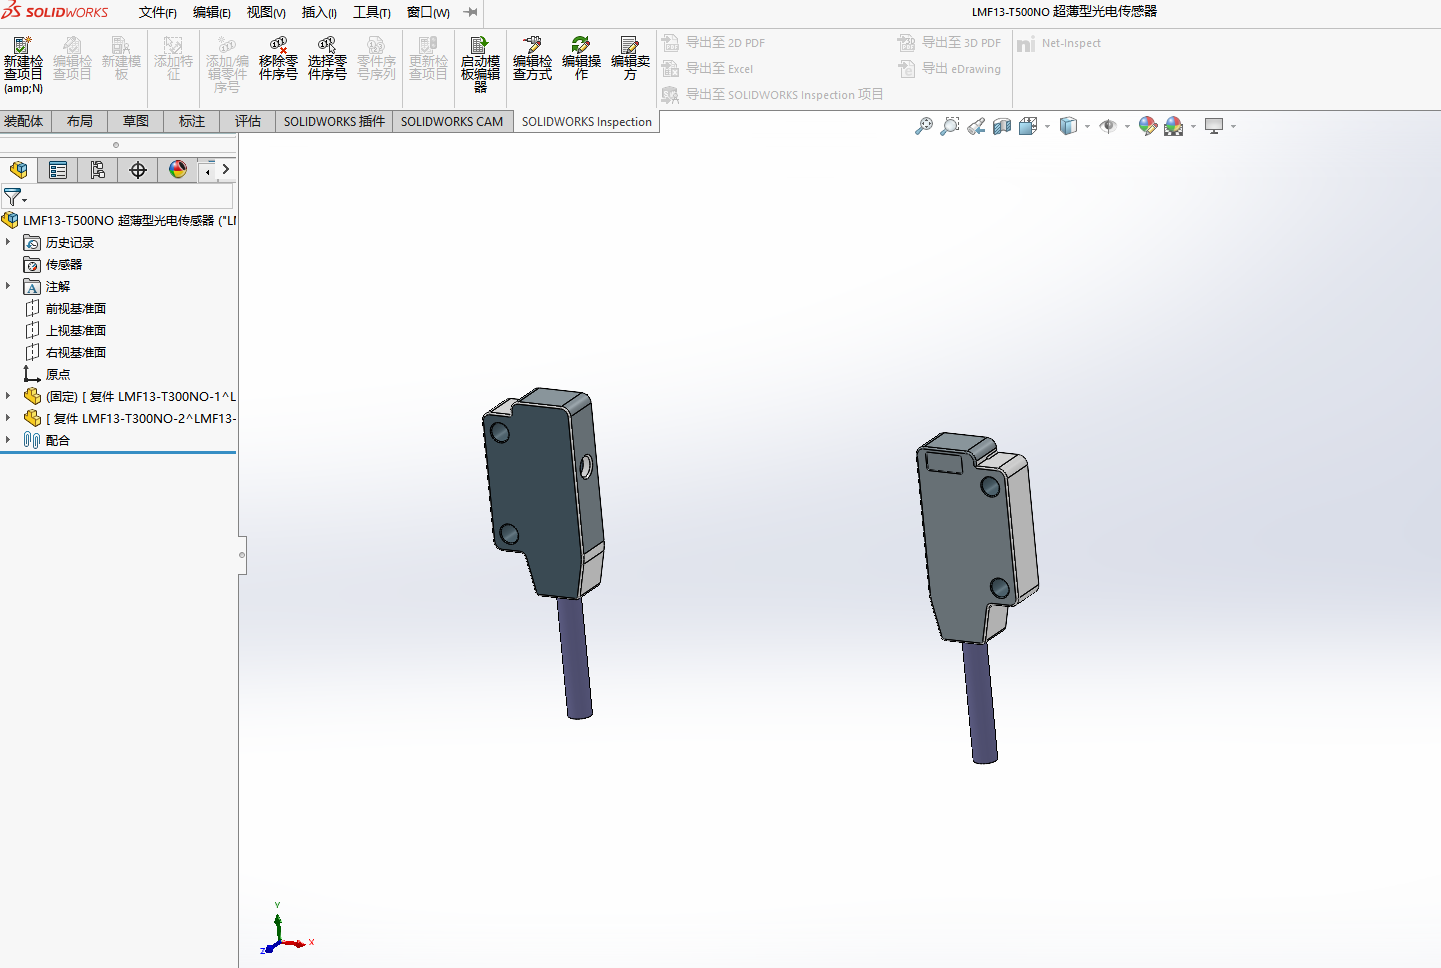The width and height of the screenshot is (1441, 968).
Task: Open ConfigurationManager panel tab
Action: click(x=97, y=170)
